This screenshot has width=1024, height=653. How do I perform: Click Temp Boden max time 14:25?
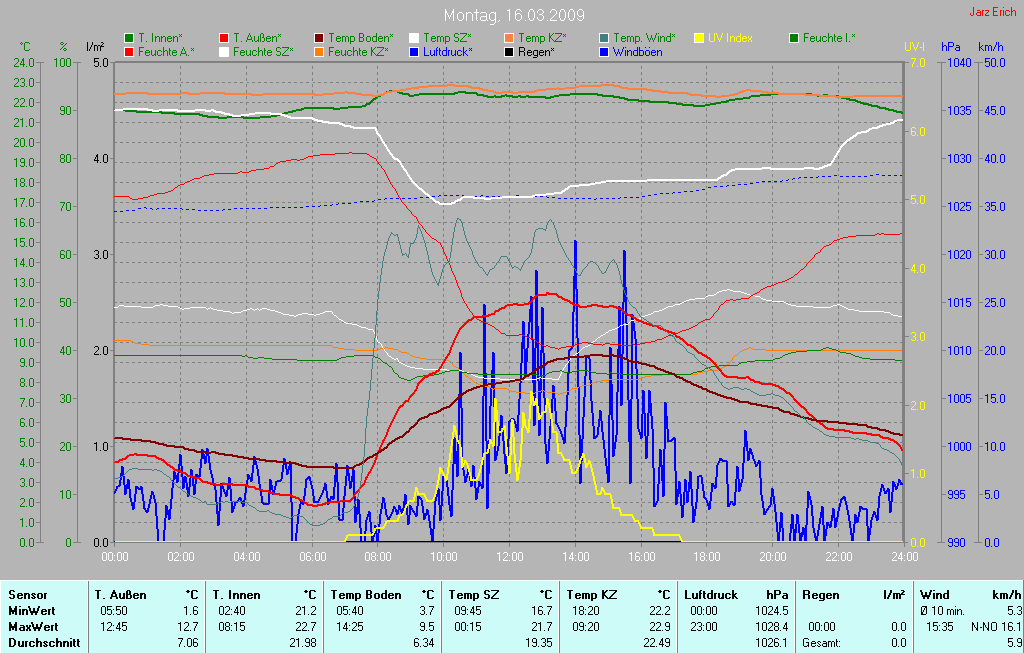[351, 627]
